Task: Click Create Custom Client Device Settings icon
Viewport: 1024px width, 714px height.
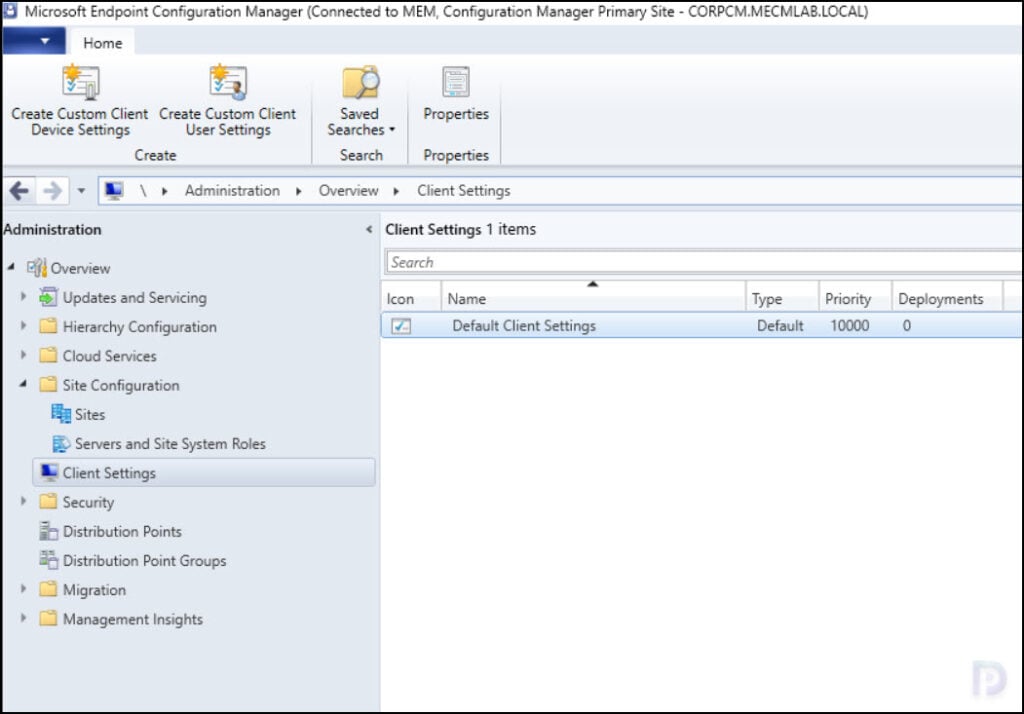Action: [x=80, y=82]
